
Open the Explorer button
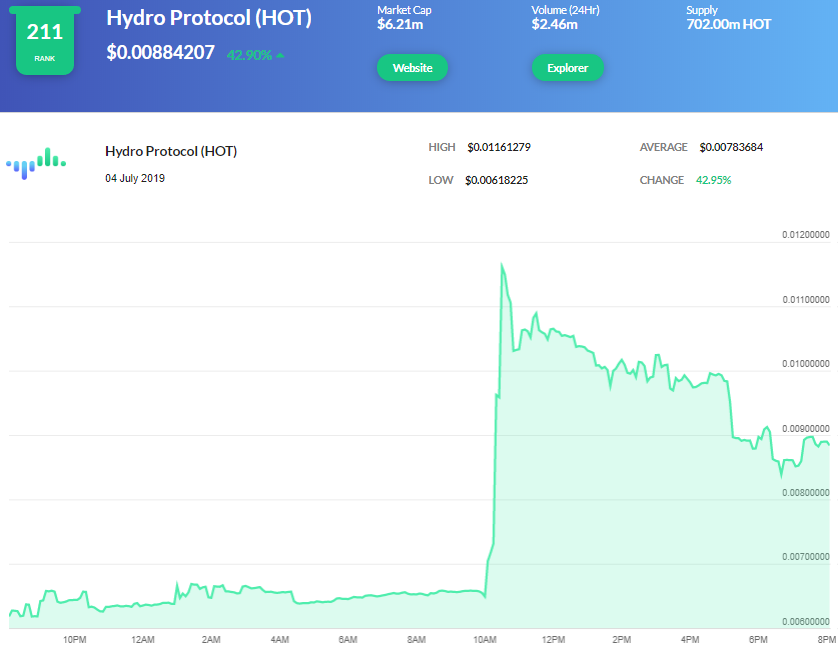point(568,68)
